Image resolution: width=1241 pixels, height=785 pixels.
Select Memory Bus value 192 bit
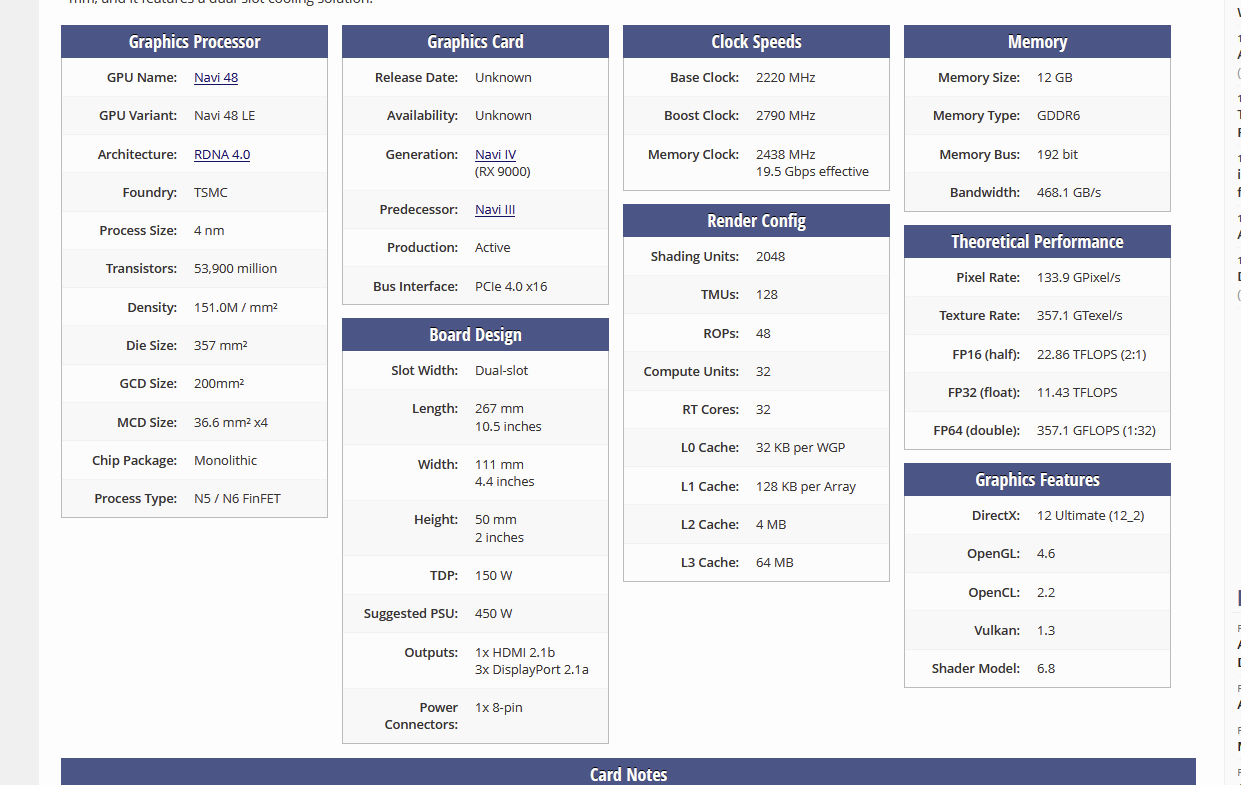point(1058,154)
